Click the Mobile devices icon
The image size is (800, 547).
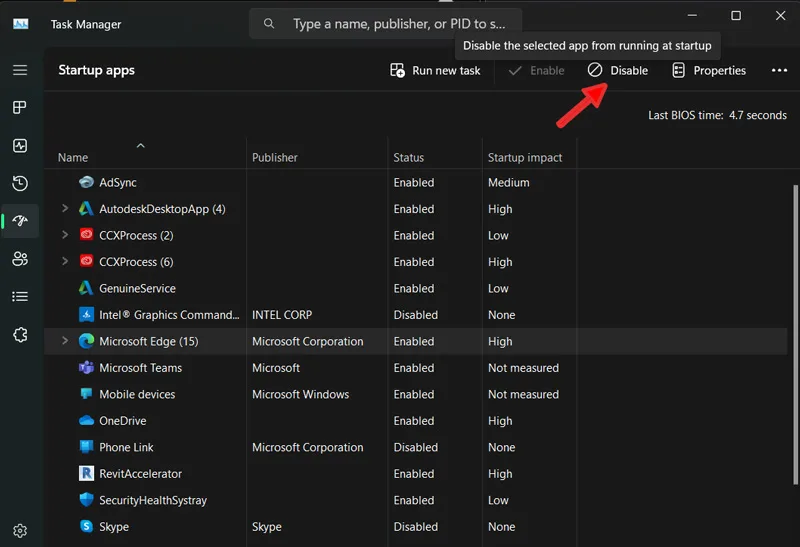pyautogui.click(x=86, y=394)
